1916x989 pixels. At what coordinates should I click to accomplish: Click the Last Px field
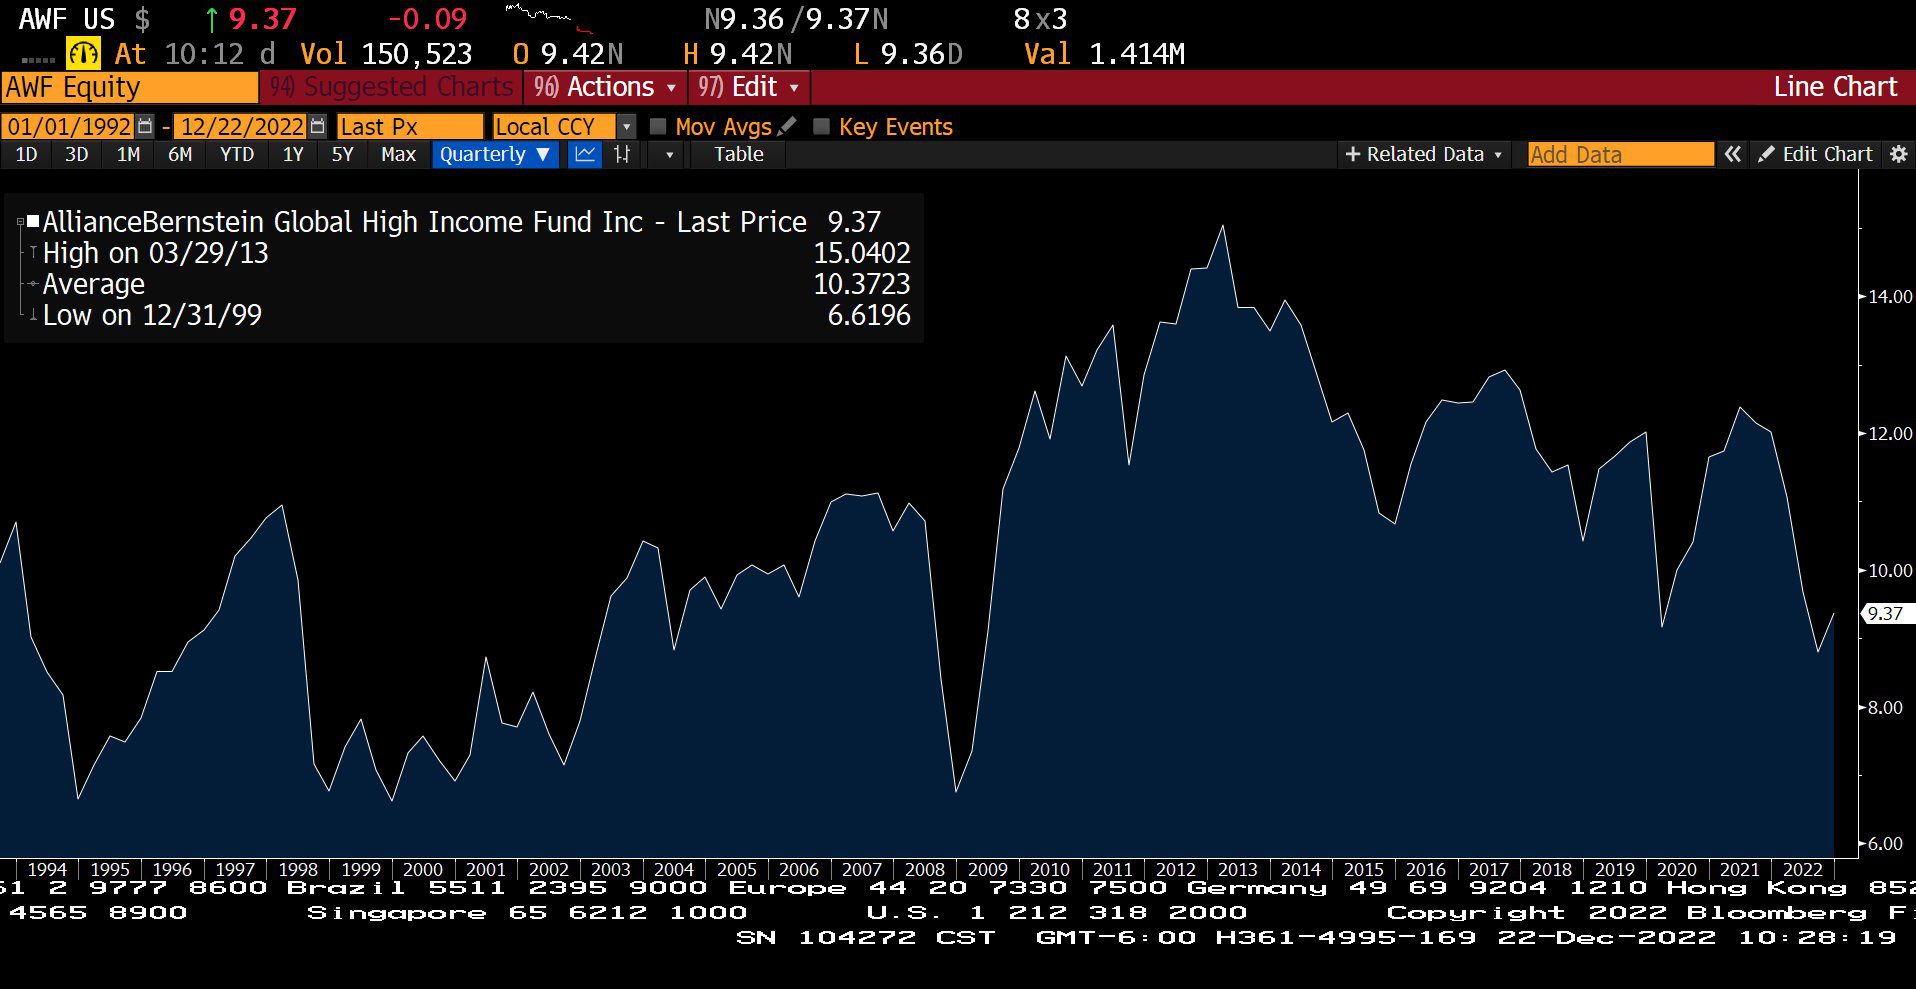410,126
